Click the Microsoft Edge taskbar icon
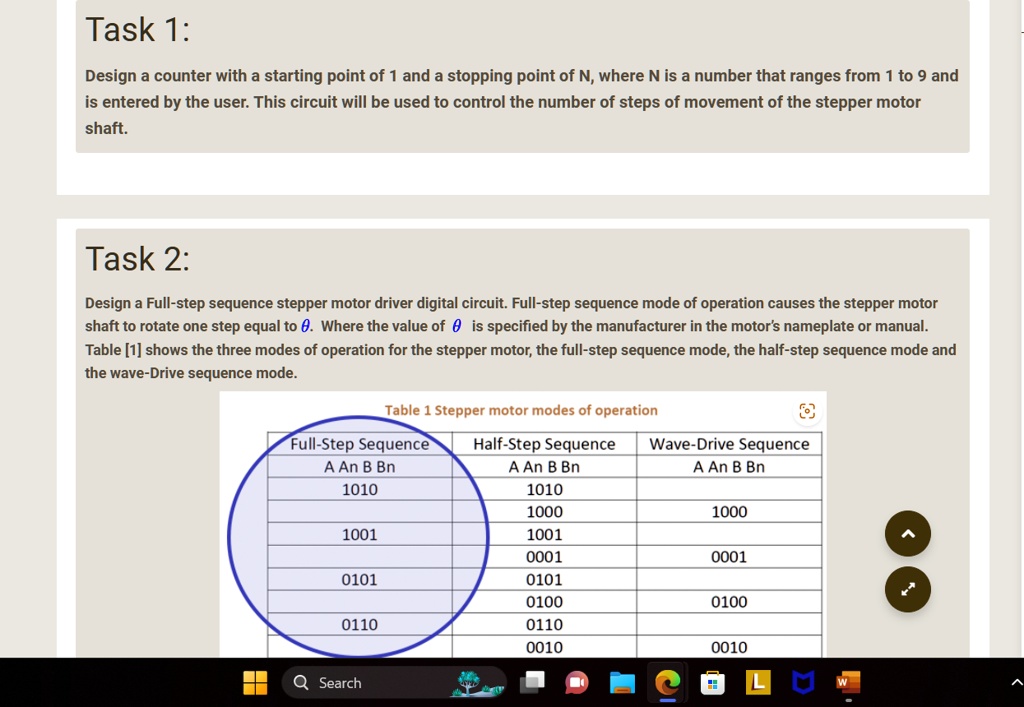This screenshot has width=1024, height=707. [667, 683]
